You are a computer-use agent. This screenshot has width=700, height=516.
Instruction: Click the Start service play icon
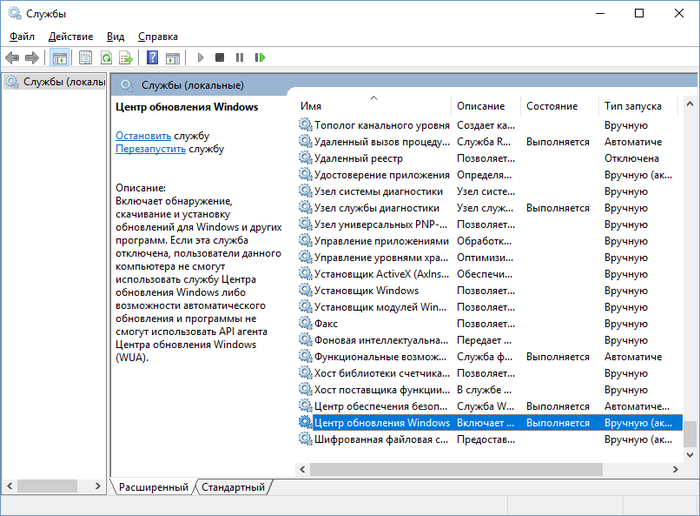click(x=200, y=58)
